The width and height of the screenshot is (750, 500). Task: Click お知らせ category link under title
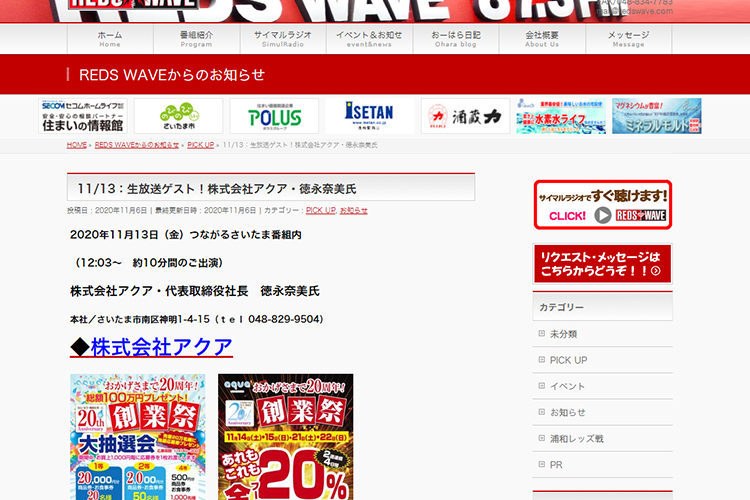coord(353,210)
